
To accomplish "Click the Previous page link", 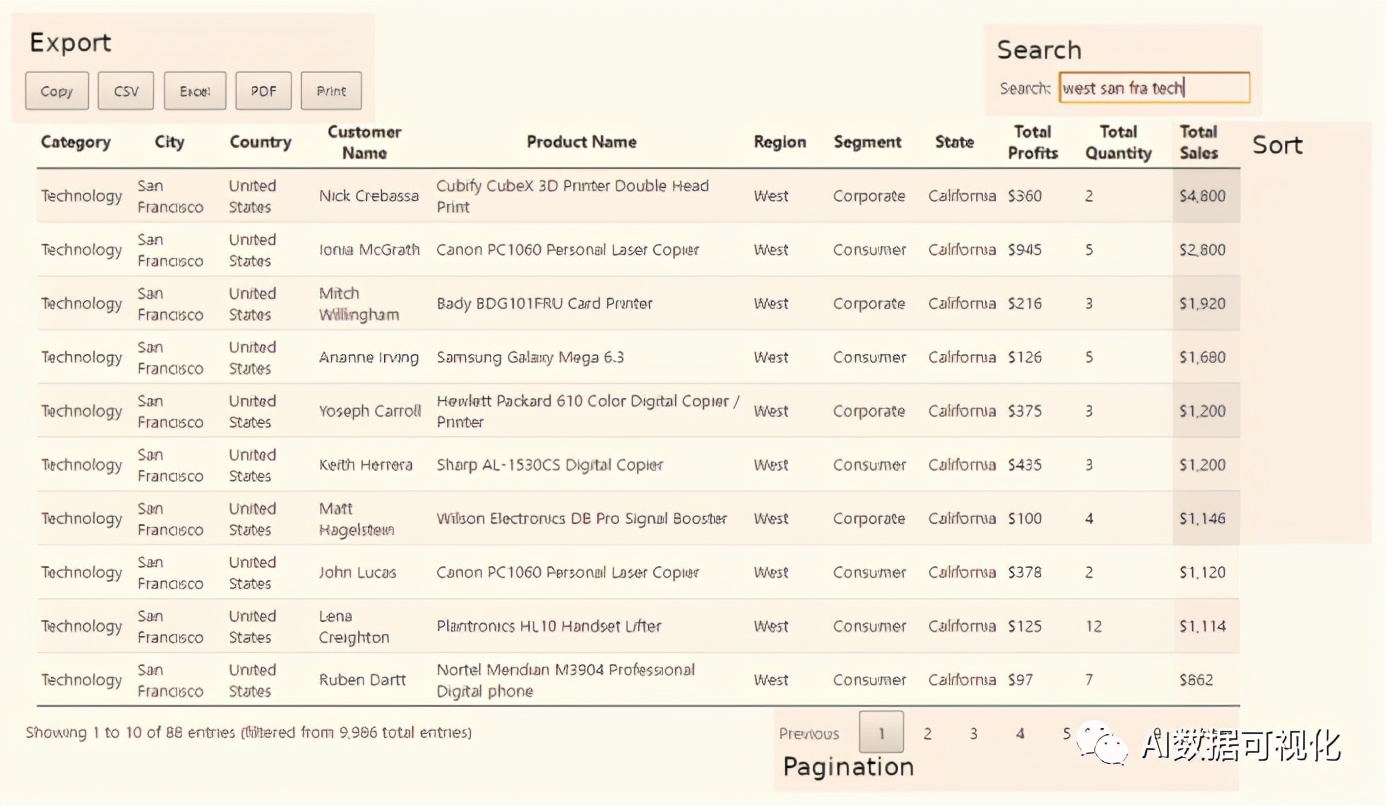I will tap(809, 734).
